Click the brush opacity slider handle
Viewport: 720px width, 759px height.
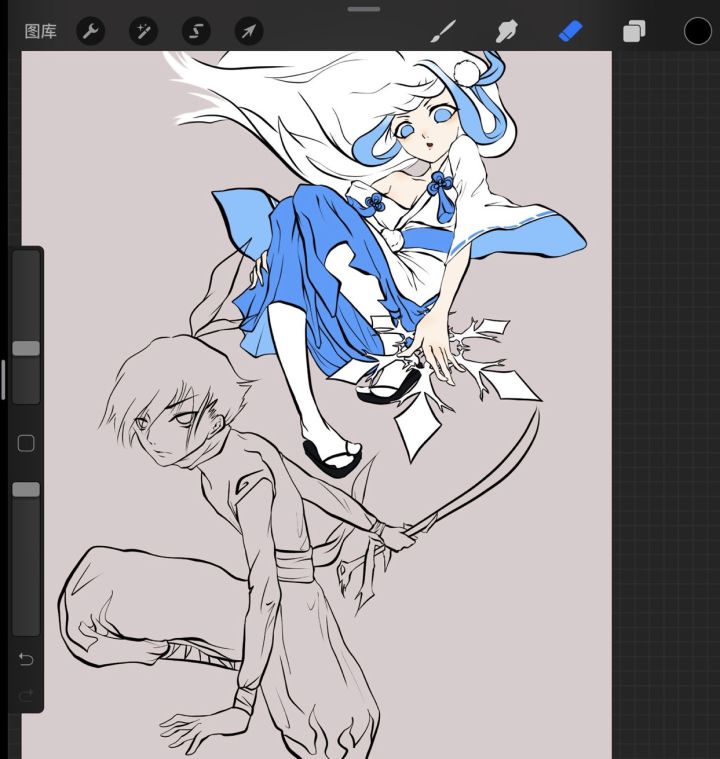tap(26, 489)
